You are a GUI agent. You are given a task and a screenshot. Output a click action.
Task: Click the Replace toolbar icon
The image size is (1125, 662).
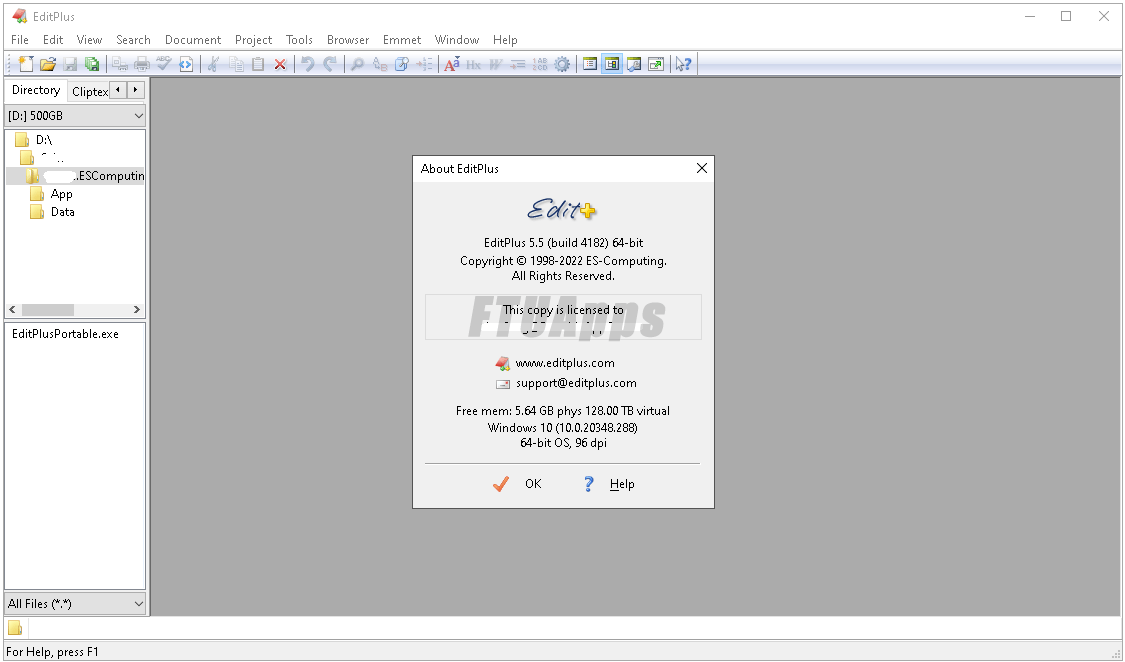tap(380, 64)
